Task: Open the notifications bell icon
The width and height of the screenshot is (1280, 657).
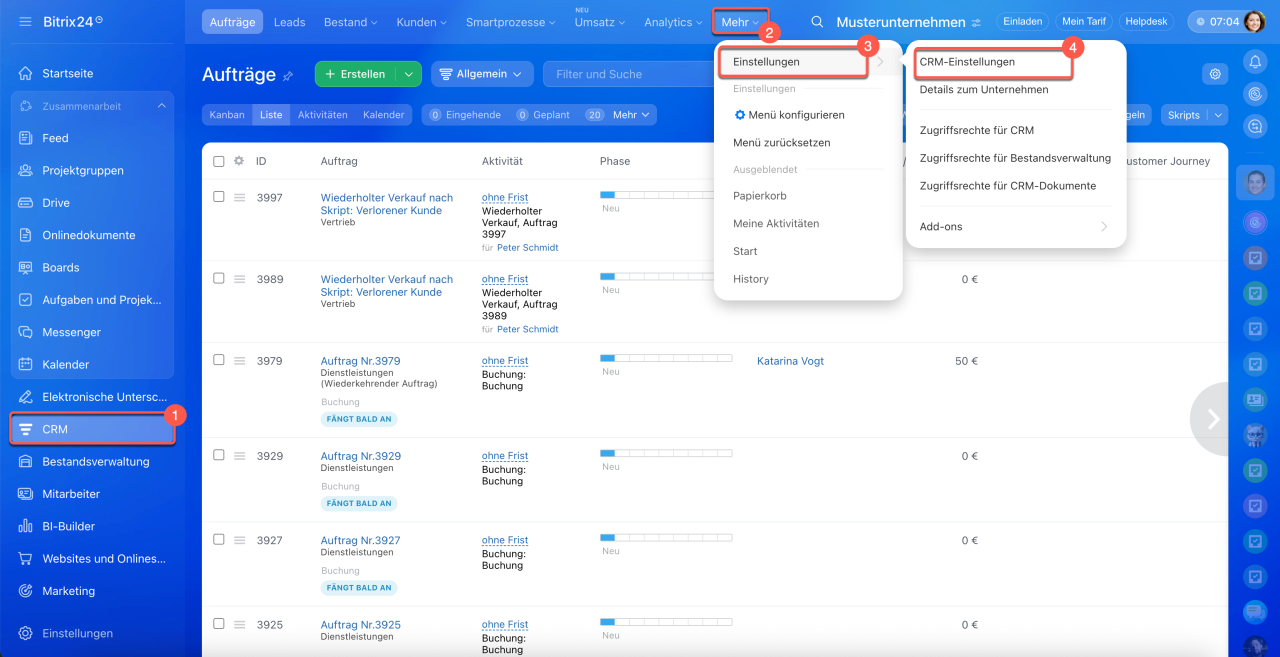Action: click(1255, 62)
